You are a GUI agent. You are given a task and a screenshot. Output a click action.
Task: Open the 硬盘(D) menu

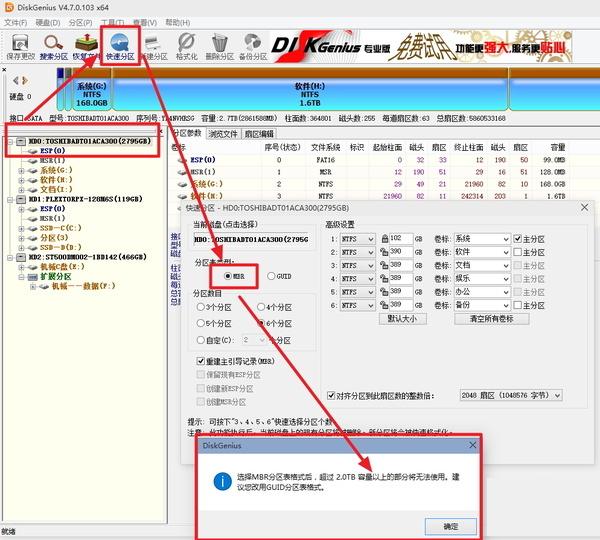[x=48, y=23]
